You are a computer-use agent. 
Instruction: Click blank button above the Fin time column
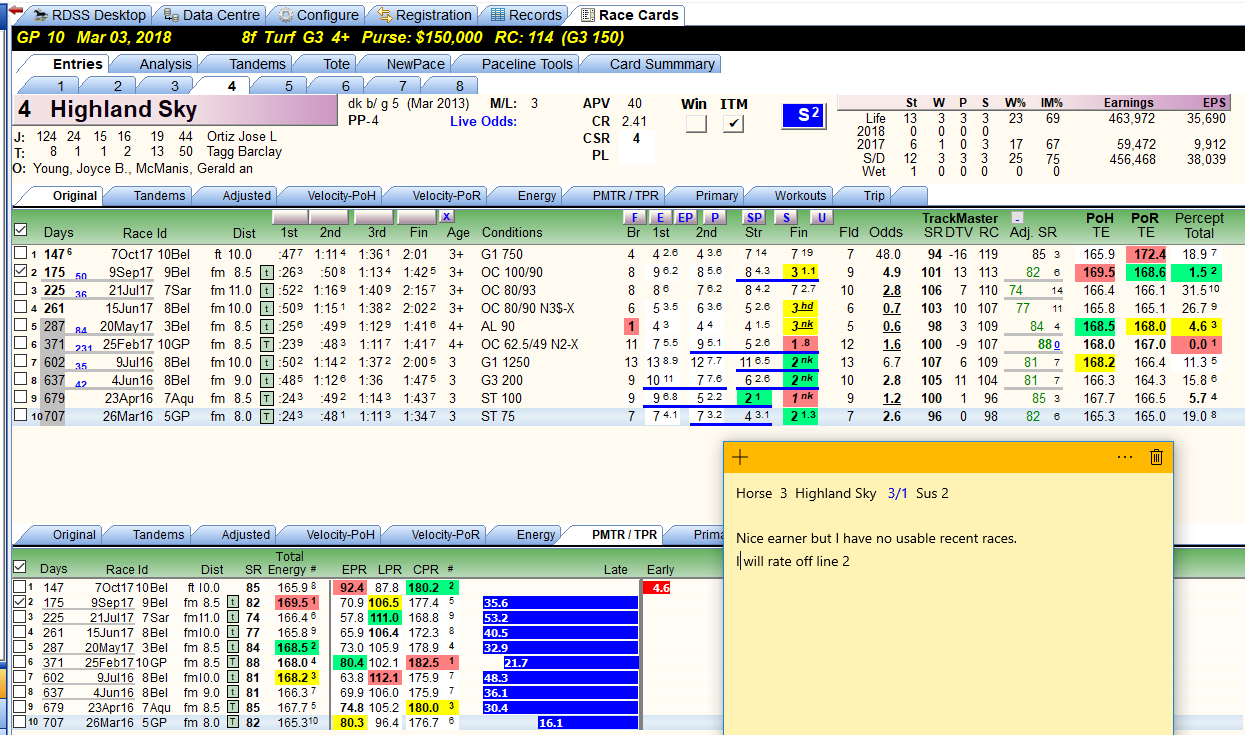coord(417,217)
